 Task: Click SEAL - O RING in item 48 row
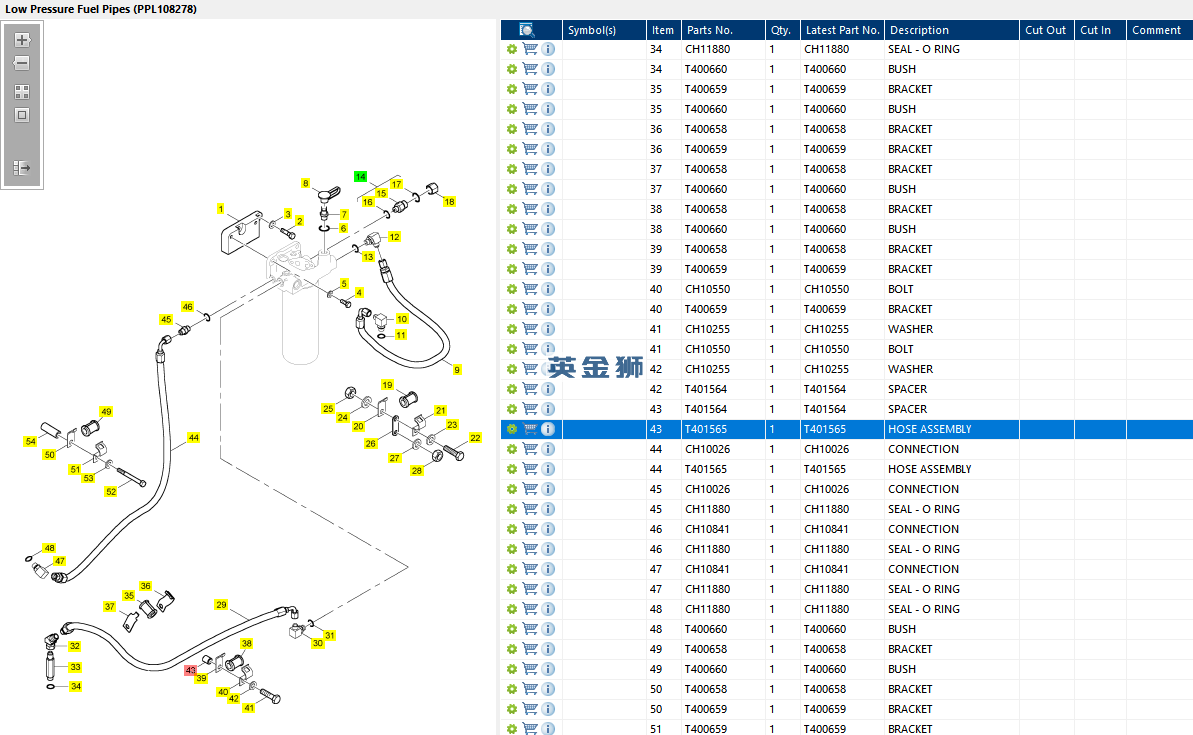coord(924,609)
